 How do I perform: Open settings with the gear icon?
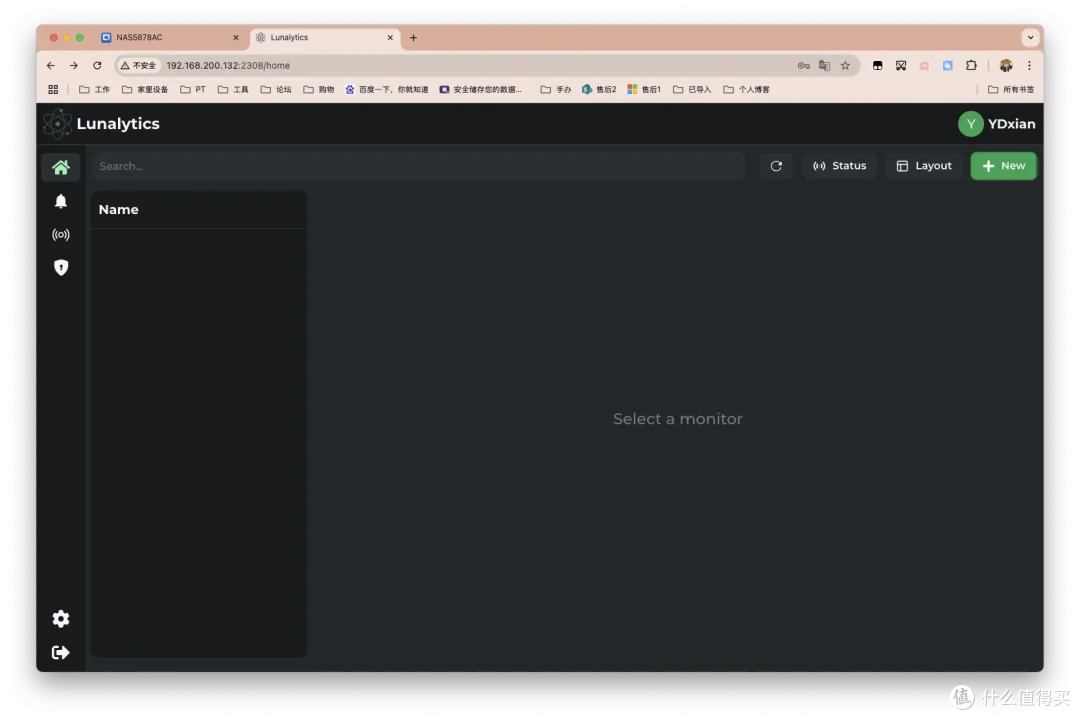click(61, 619)
